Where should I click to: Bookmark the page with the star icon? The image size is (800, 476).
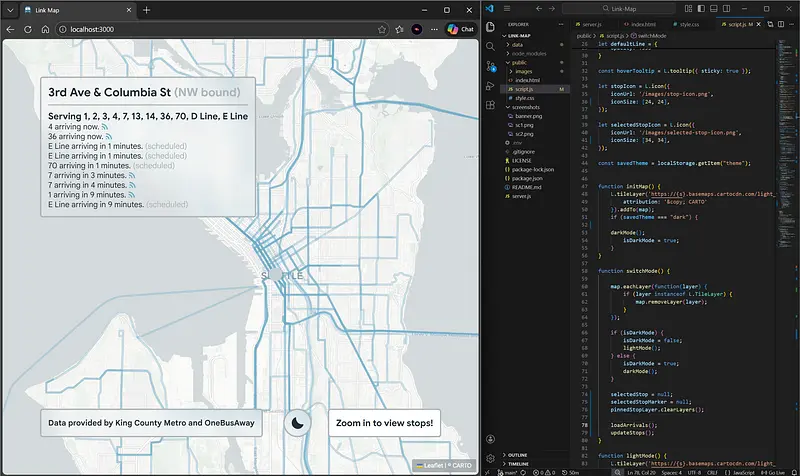coord(383,30)
